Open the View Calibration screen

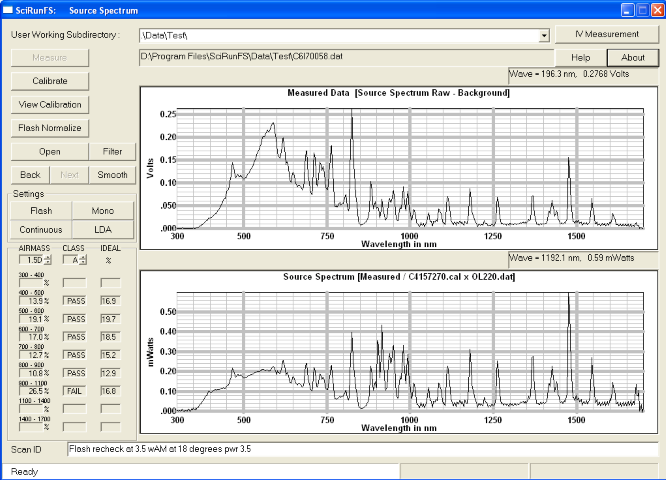pyautogui.click(x=50, y=104)
